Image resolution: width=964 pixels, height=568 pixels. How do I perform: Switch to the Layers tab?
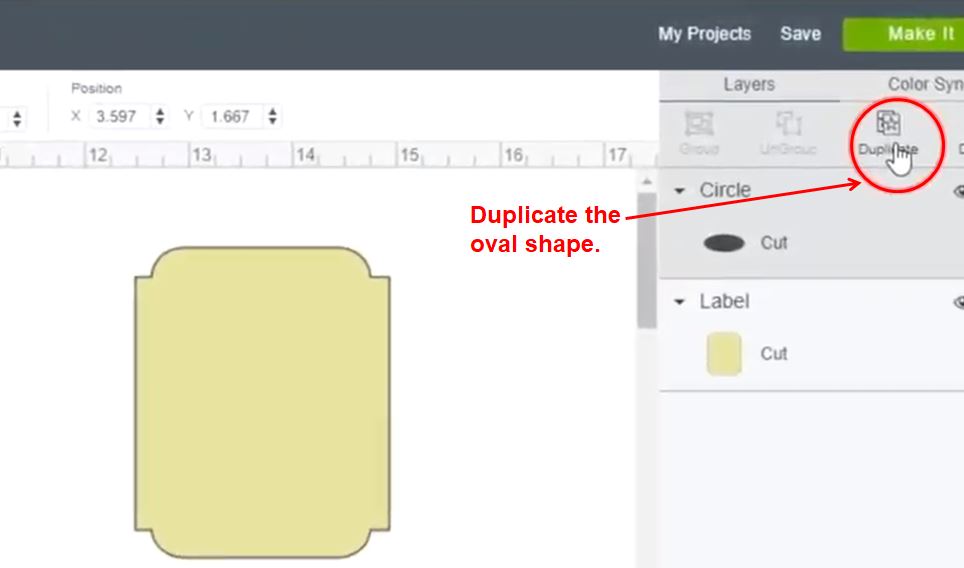click(x=749, y=84)
